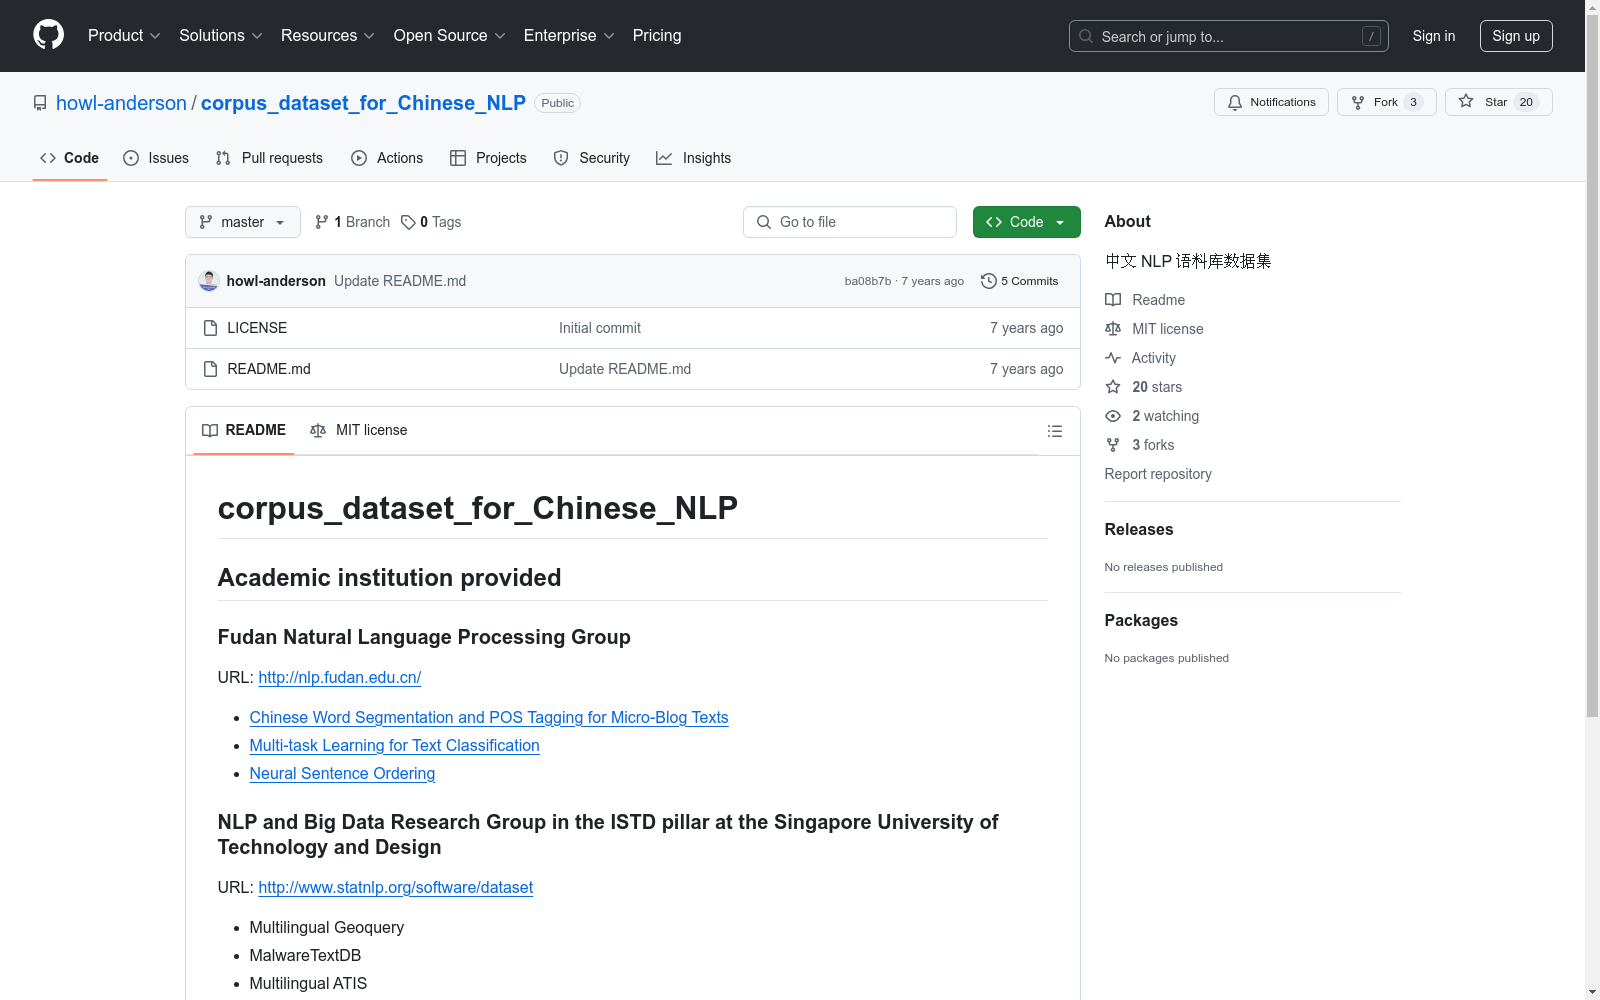
Task: Open the green Code clone dropdown
Action: 1026,222
